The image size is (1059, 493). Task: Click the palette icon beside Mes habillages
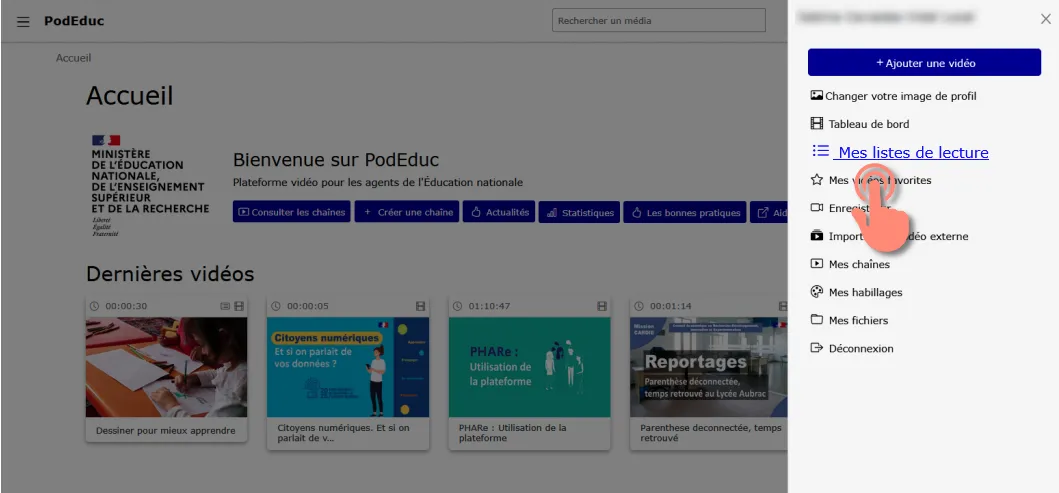point(817,292)
